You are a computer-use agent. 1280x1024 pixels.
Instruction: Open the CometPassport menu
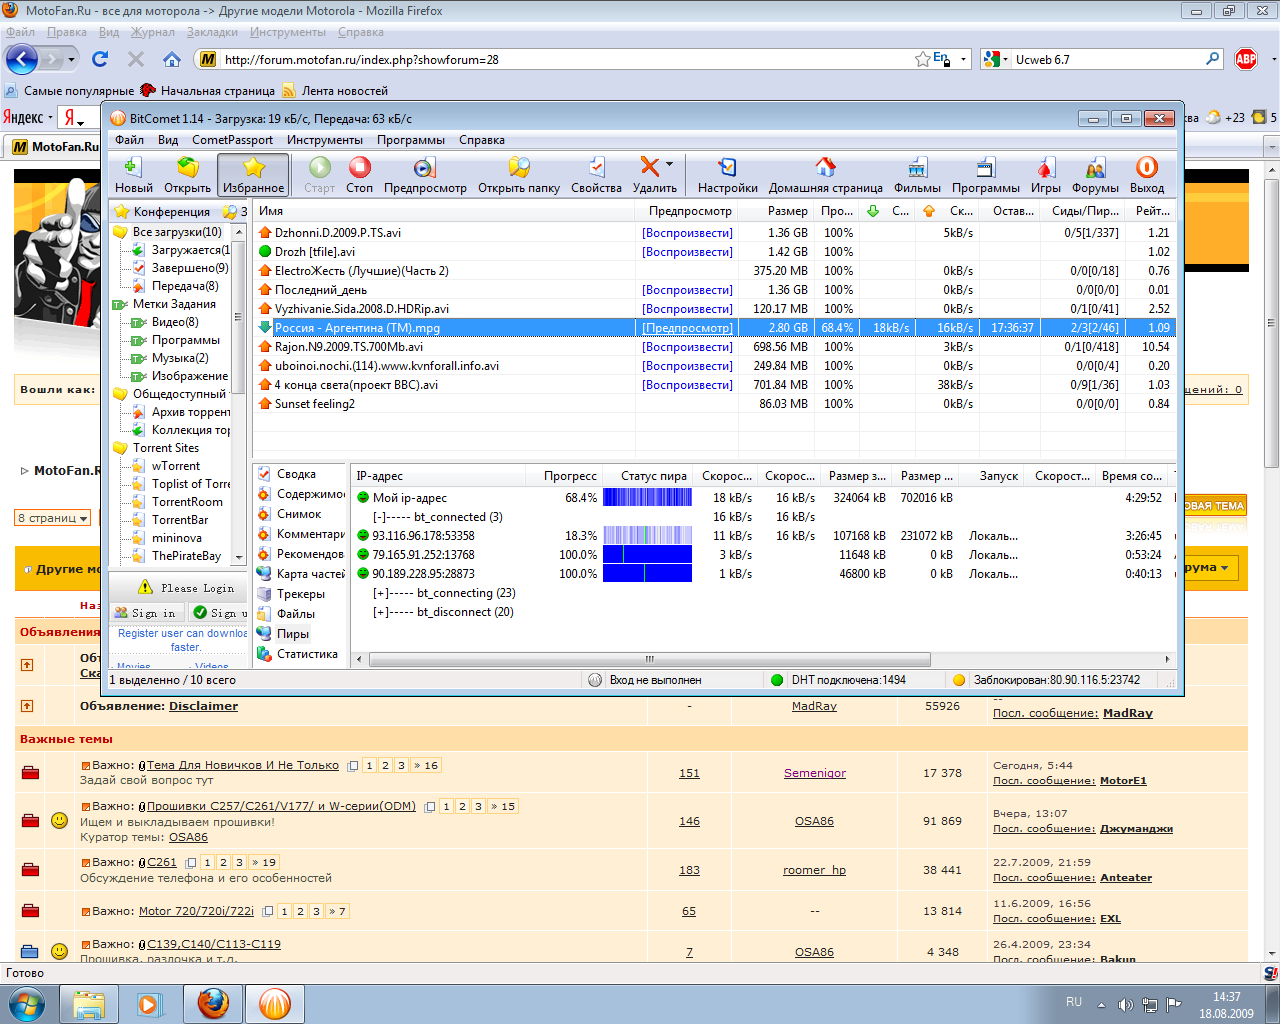(x=232, y=140)
